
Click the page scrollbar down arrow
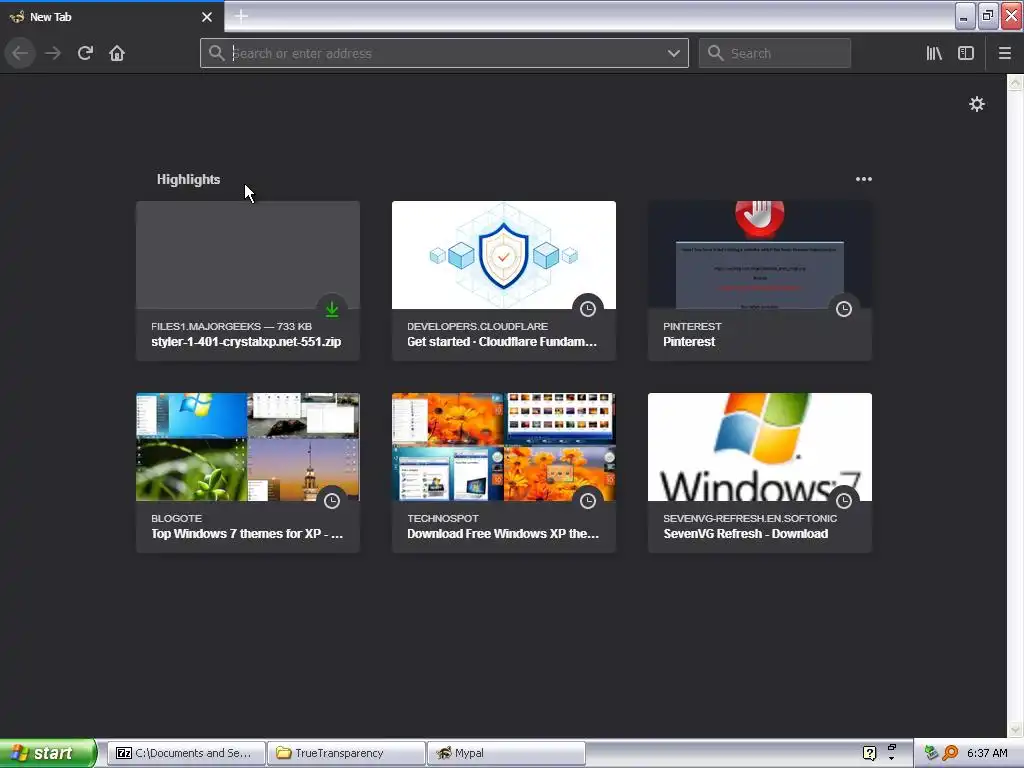click(x=1015, y=729)
